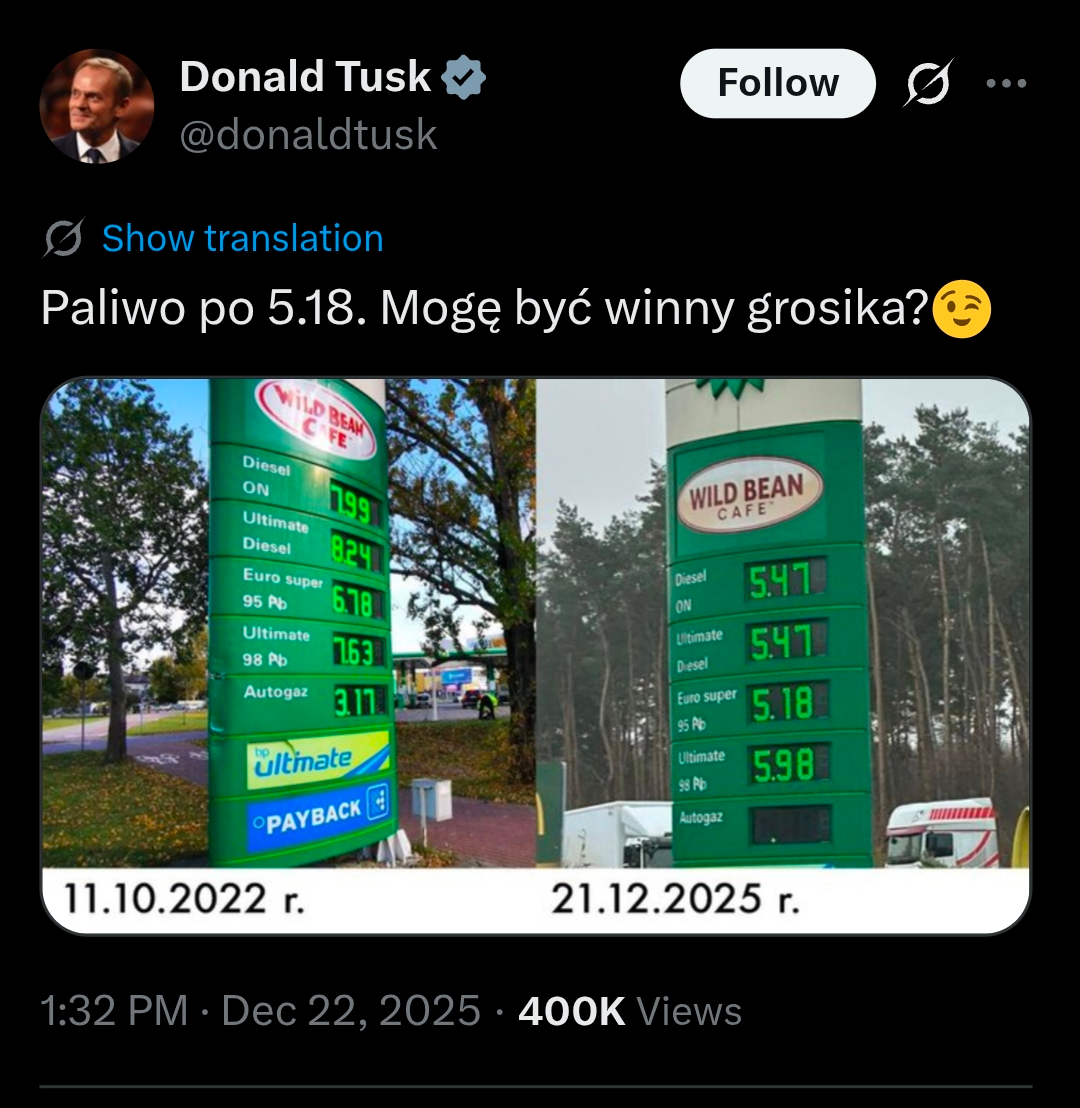View the 400K Views count

coord(630,1011)
